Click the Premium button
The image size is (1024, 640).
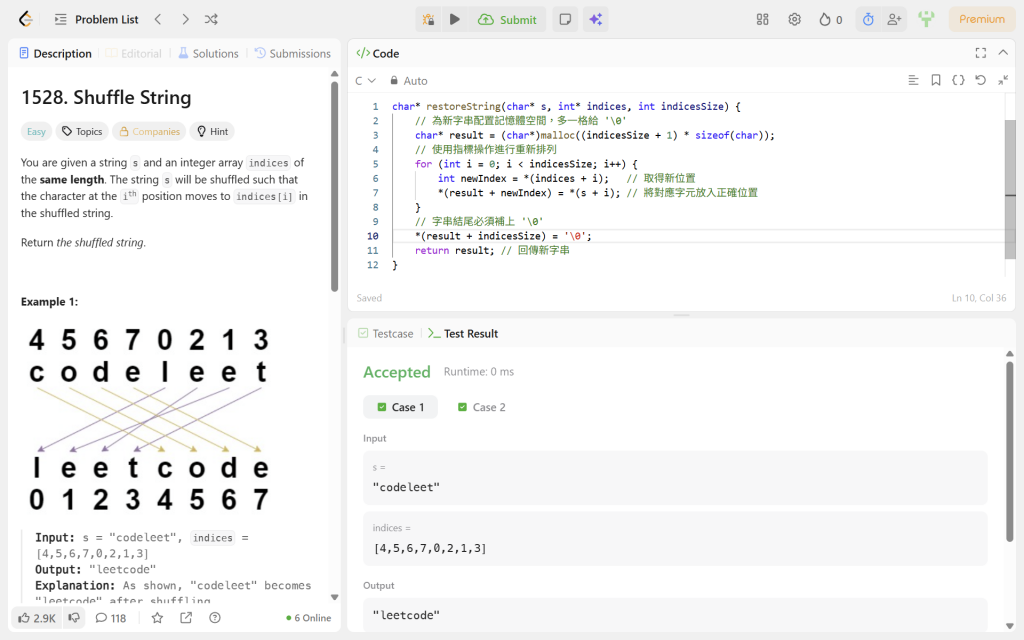click(x=982, y=19)
